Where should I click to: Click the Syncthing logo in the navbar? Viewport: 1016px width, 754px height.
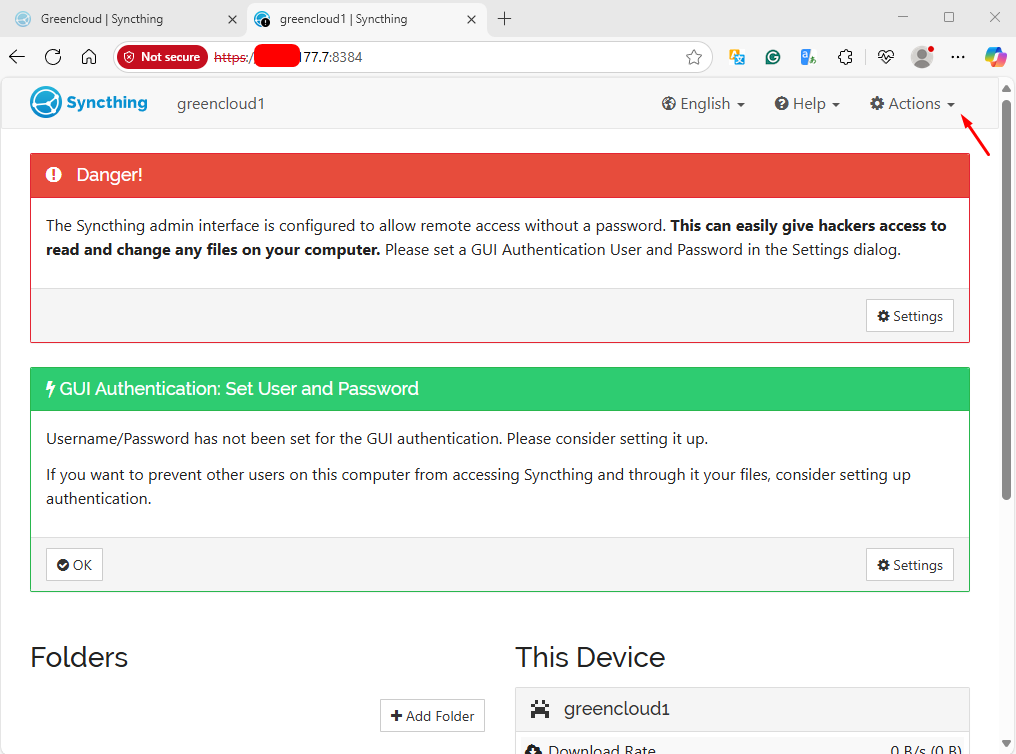(x=89, y=102)
